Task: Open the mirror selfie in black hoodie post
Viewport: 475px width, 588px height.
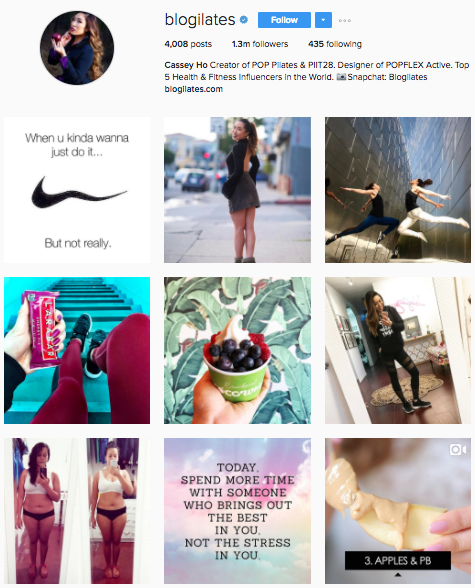Action: pos(398,350)
